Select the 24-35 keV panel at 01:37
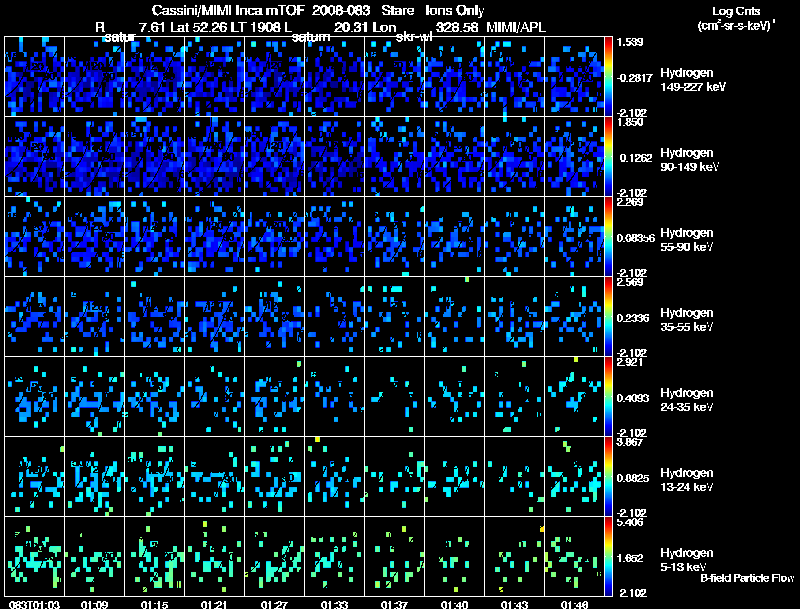Viewport: 800px width, 609px height. point(394,396)
